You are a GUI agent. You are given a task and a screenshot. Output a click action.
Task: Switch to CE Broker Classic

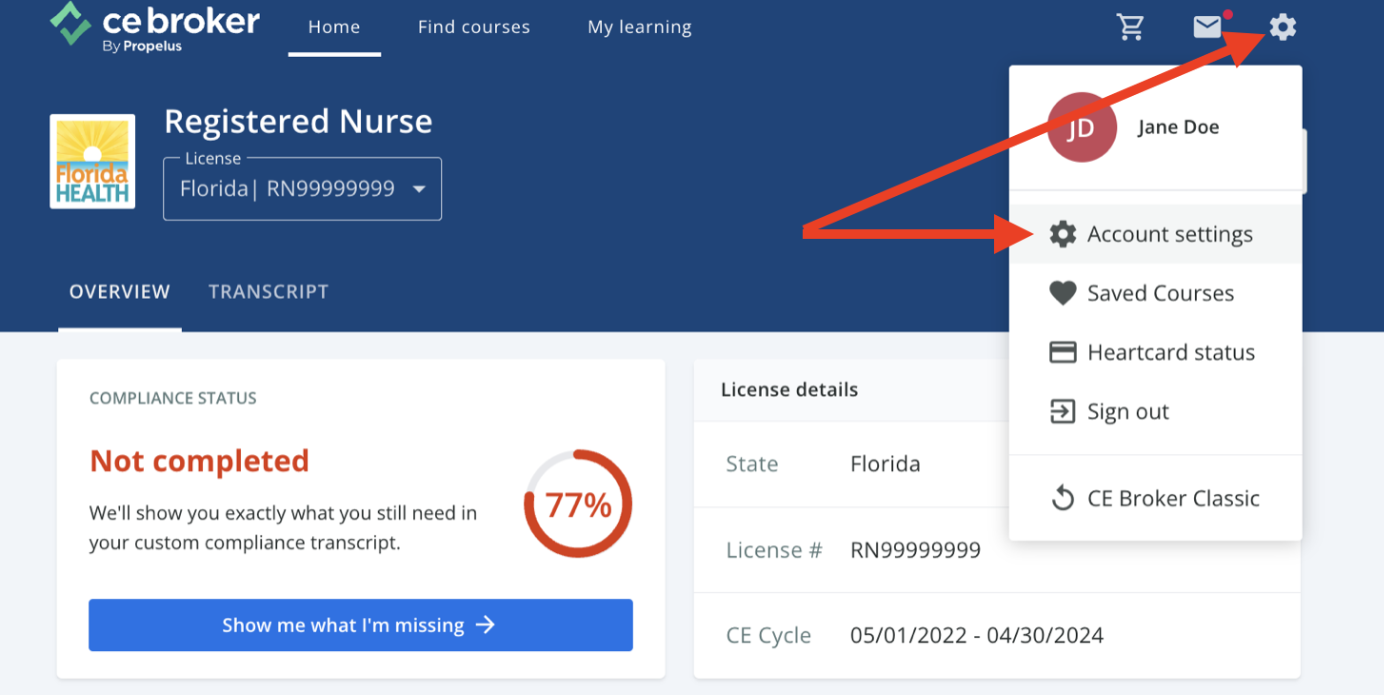(x=1155, y=498)
